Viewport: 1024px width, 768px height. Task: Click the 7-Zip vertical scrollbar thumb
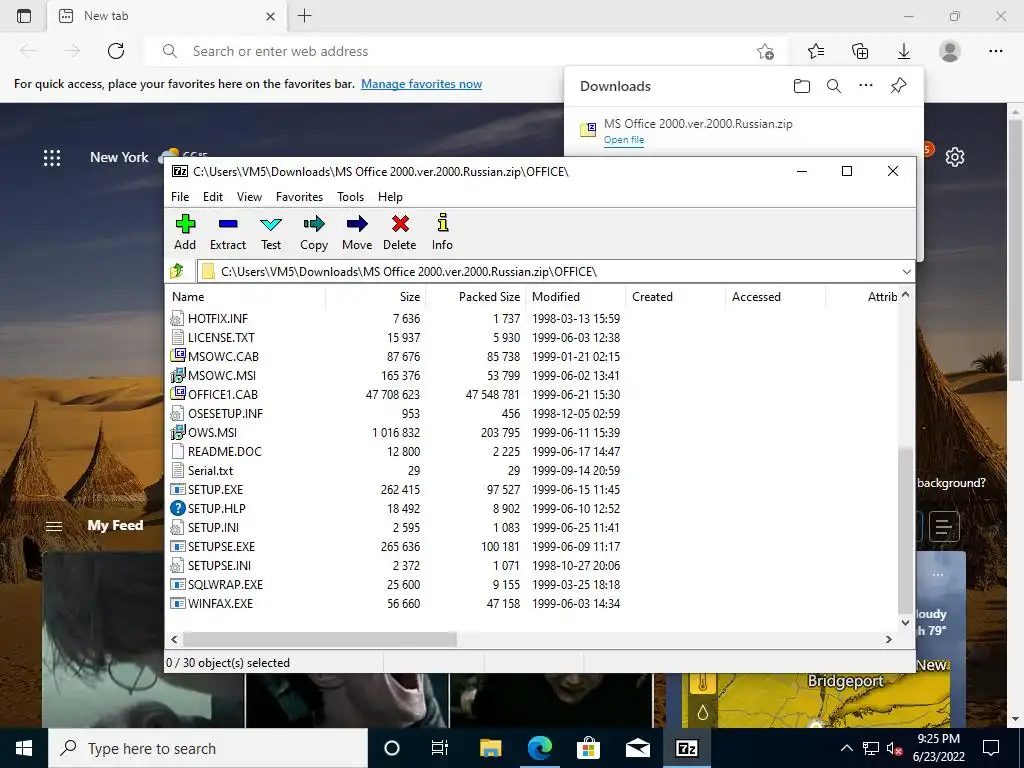[x=905, y=530]
